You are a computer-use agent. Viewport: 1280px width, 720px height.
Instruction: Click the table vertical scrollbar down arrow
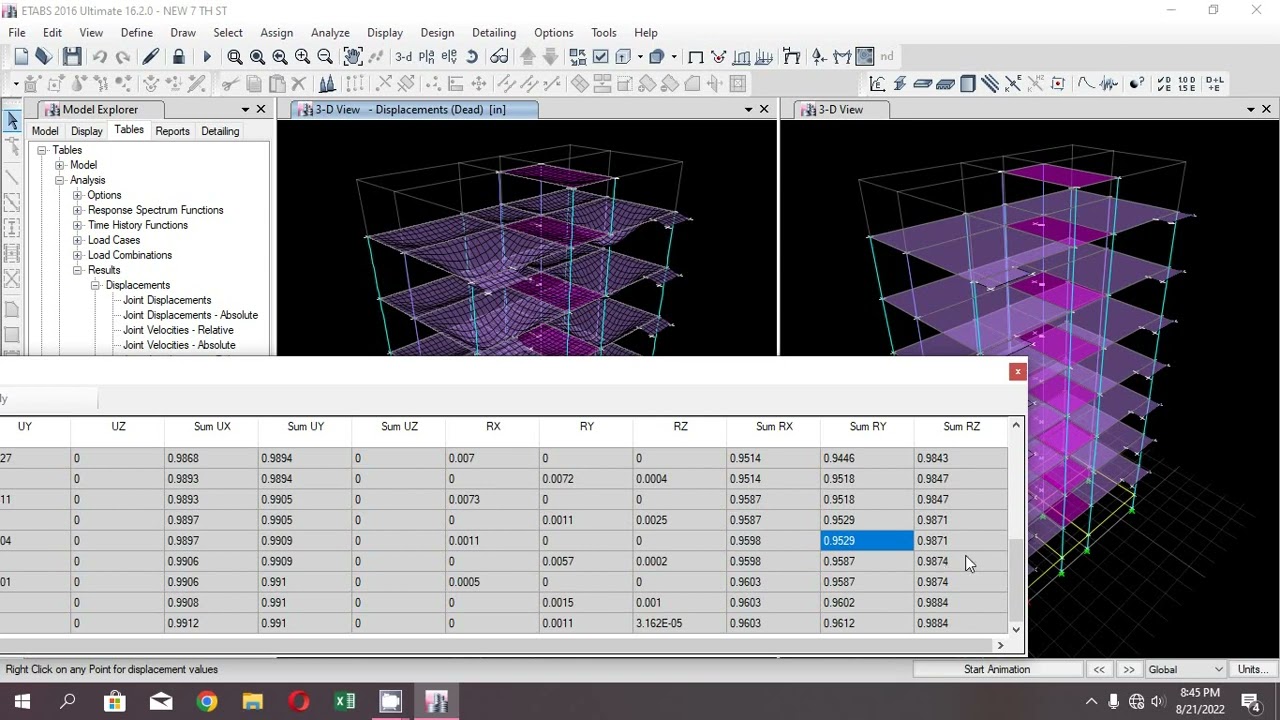pyautogui.click(x=1016, y=629)
